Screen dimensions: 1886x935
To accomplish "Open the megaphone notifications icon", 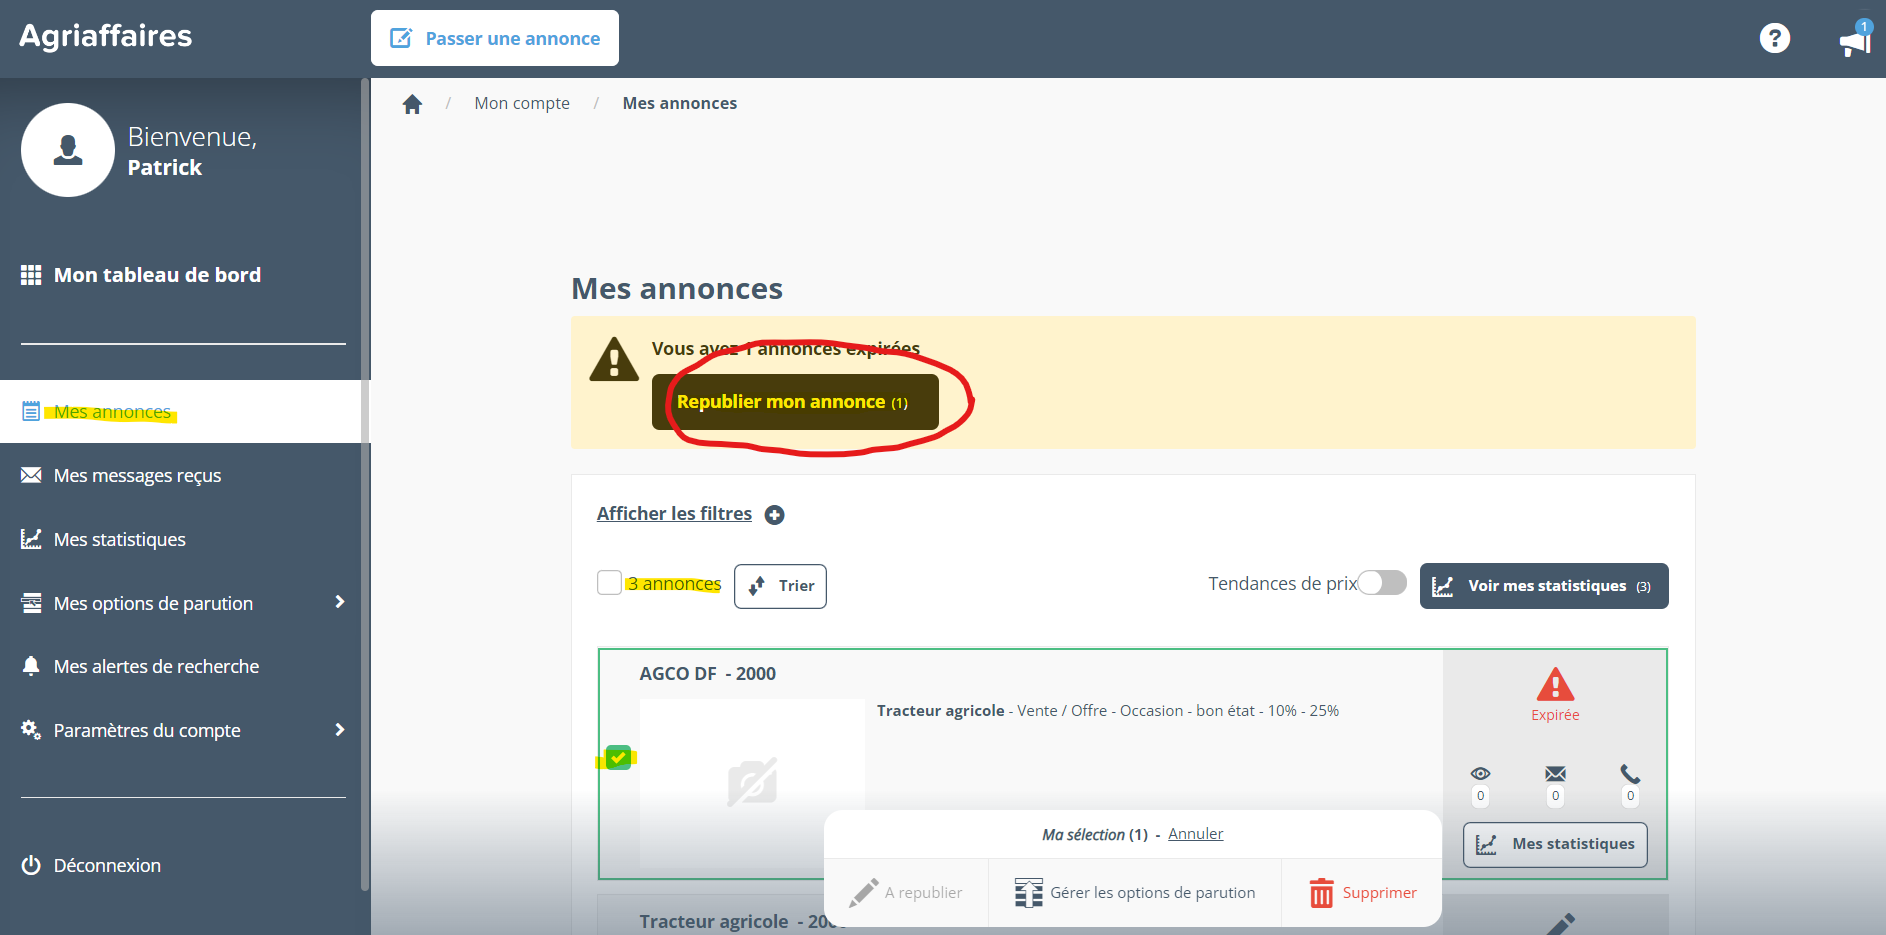I will (x=1854, y=42).
